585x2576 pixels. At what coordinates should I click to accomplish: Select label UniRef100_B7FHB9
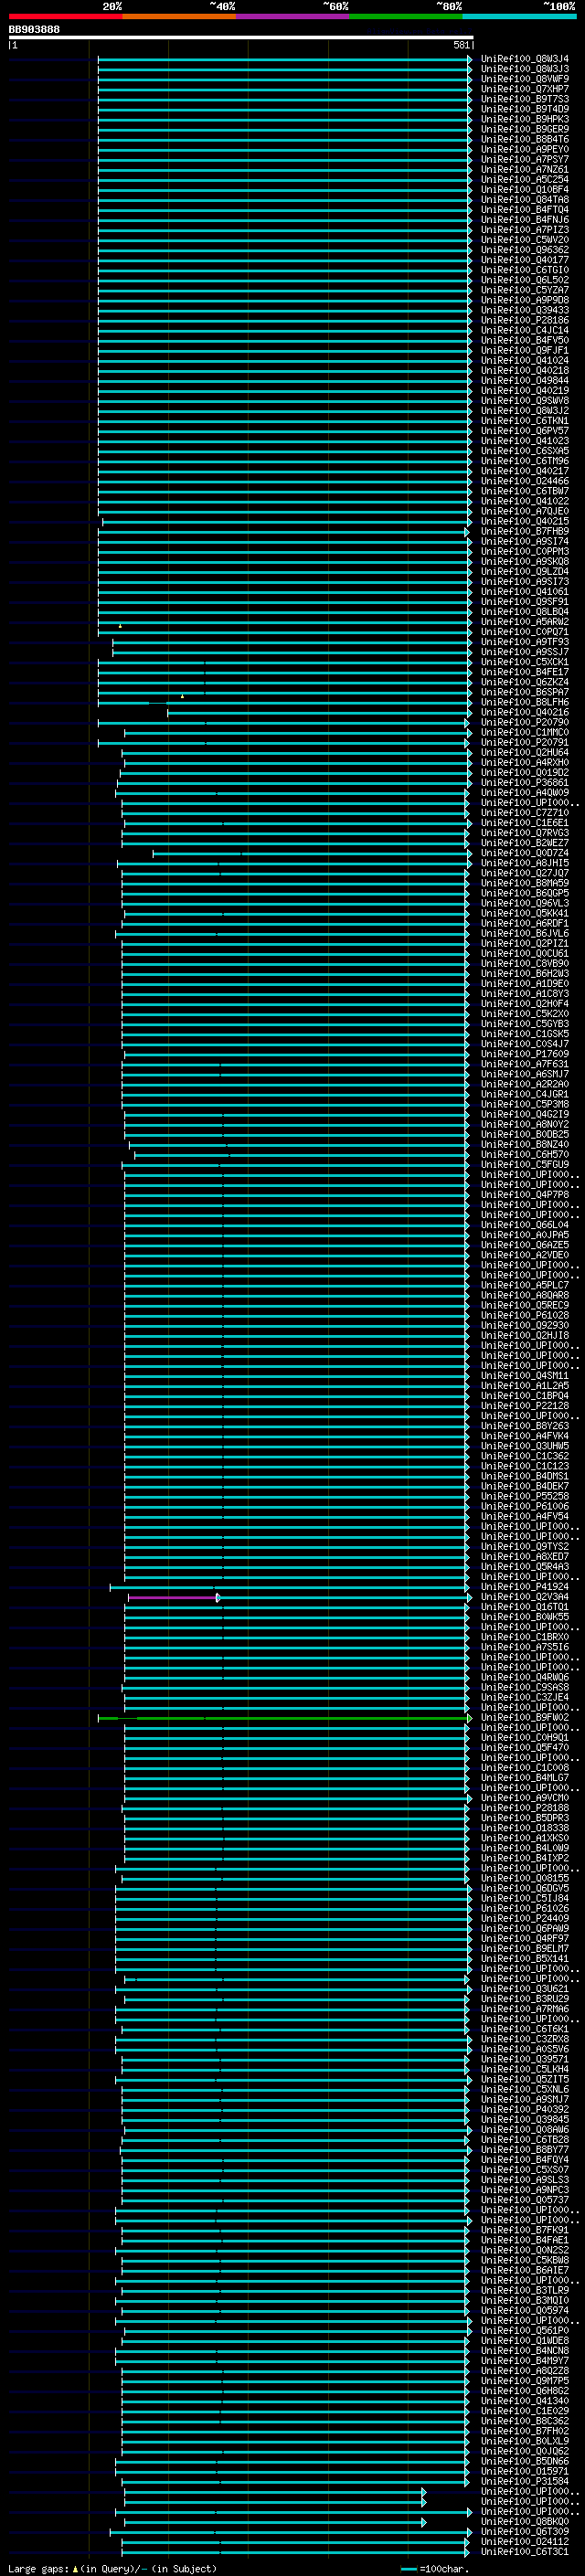click(x=525, y=531)
